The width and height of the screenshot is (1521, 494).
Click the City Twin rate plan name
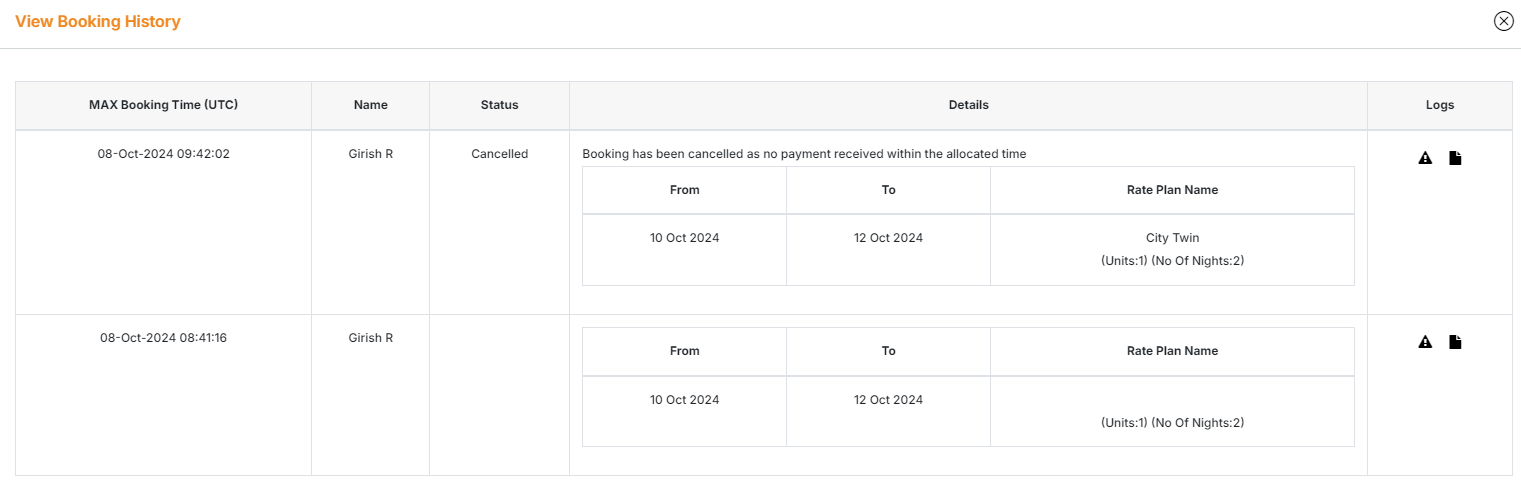[1172, 238]
